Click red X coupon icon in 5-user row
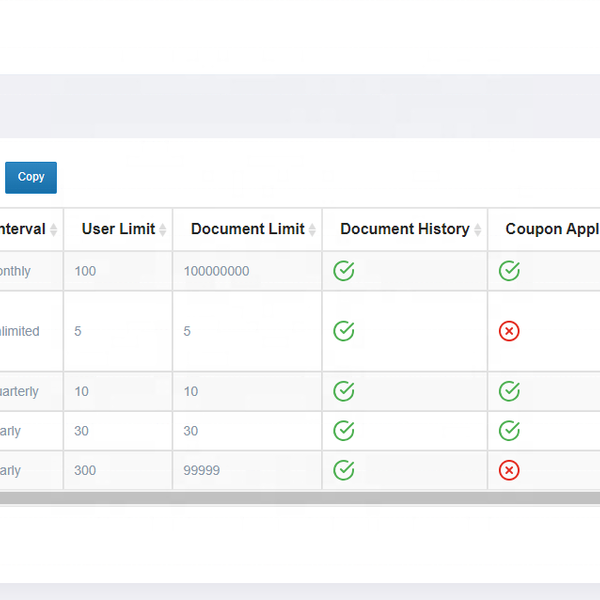This screenshot has height=600, width=600. click(509, 331)
